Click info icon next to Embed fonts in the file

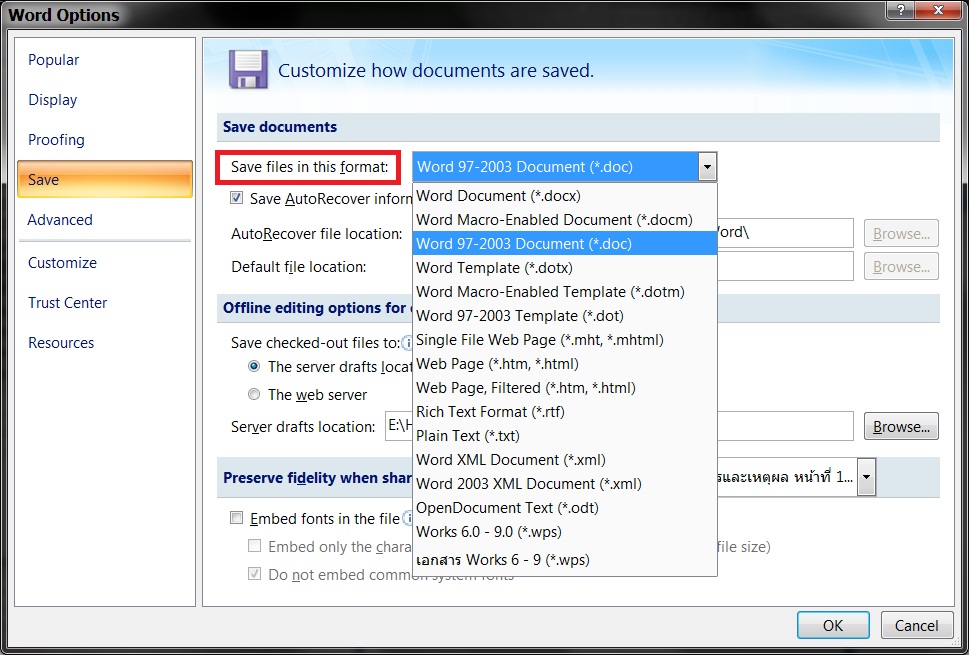pos(407,518)
